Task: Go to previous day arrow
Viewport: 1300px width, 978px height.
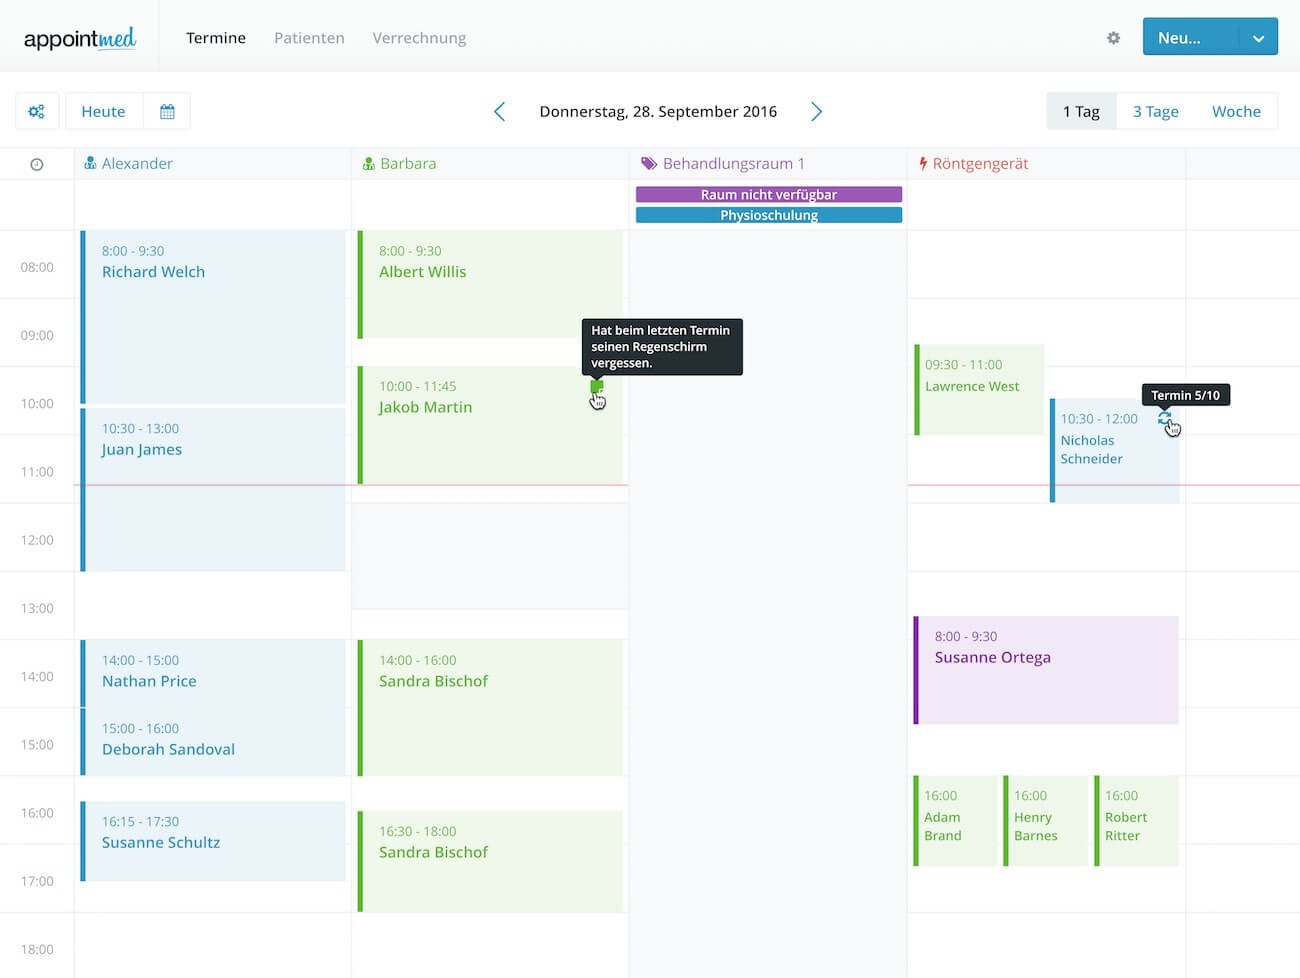Action: tap(499, 111)
